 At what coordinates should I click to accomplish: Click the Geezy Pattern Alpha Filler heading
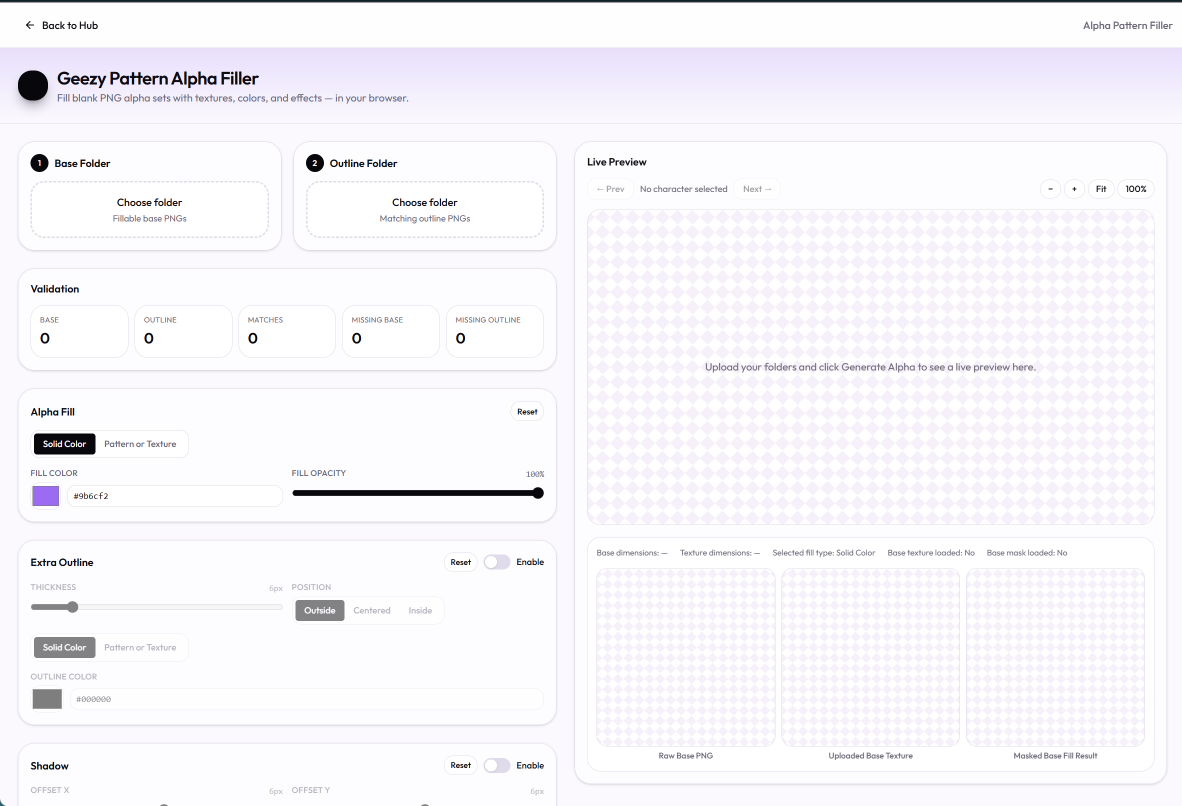point(158,78)
